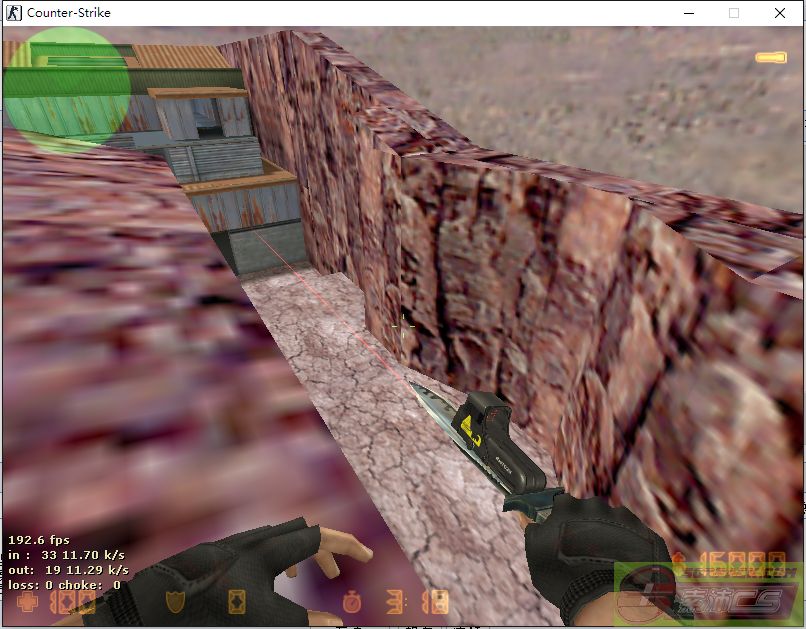
Task: Click the '192.6 fps' readout
Action: click(x=39, y=540)
